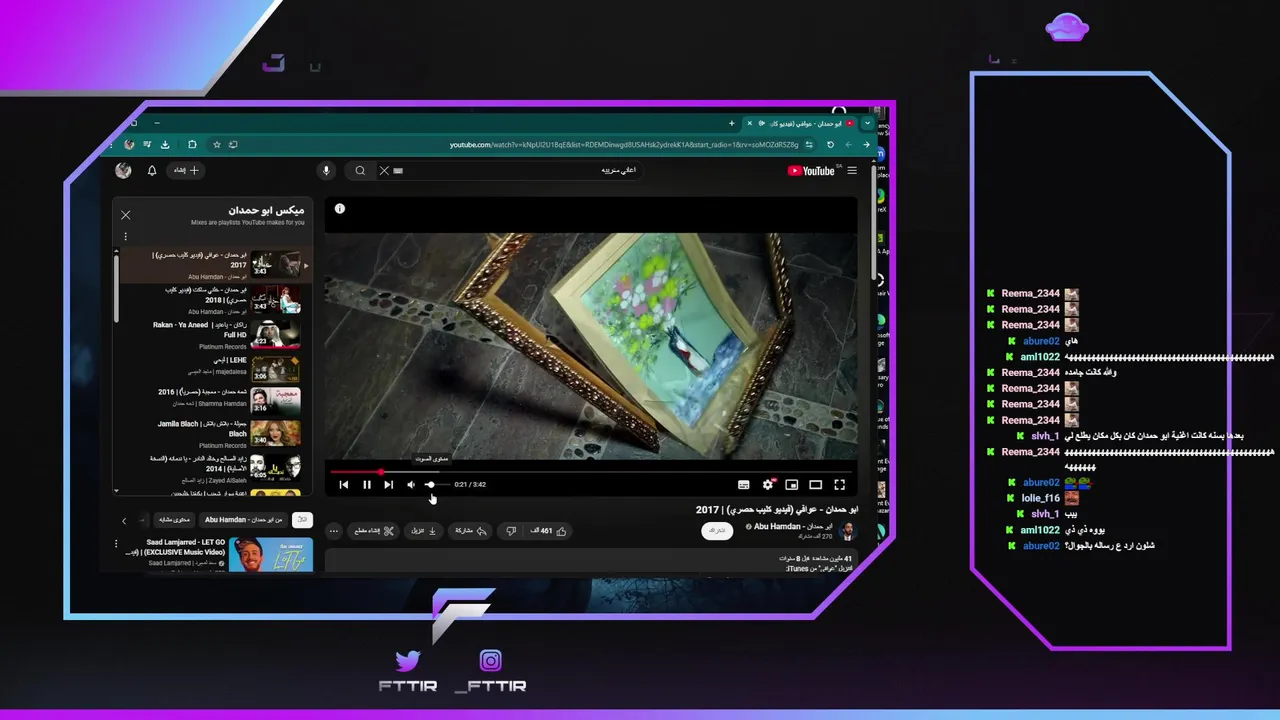
Task: Open the on-screen keyboard in search box
Action: pyautogui.click(x=398, y=171)
